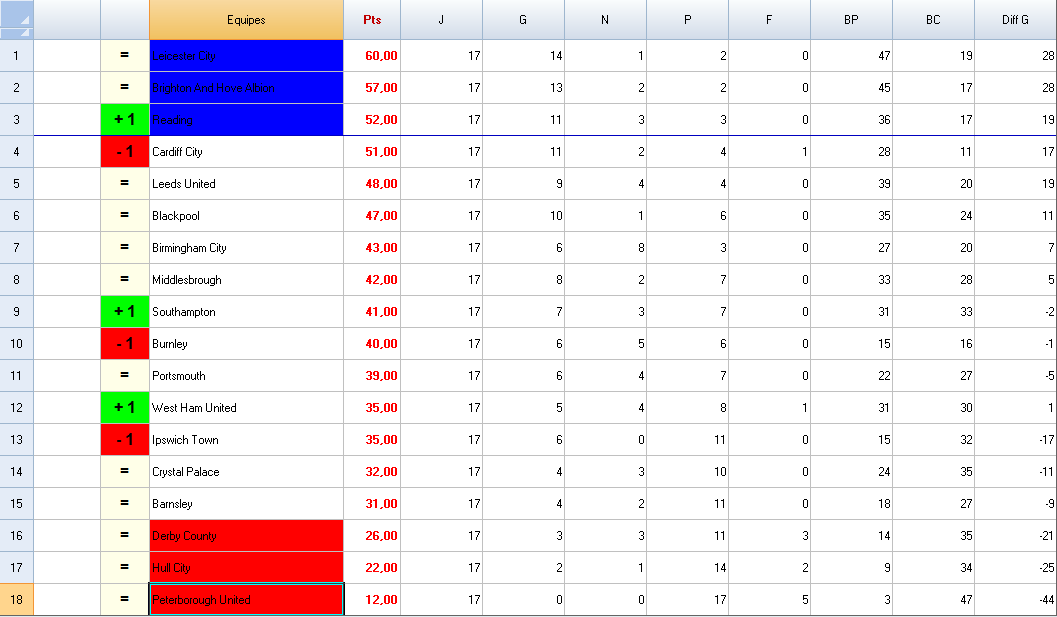Select Leicester City's 60,00 points cell
The image size is (1057, 617).
[x=372, y=55]
